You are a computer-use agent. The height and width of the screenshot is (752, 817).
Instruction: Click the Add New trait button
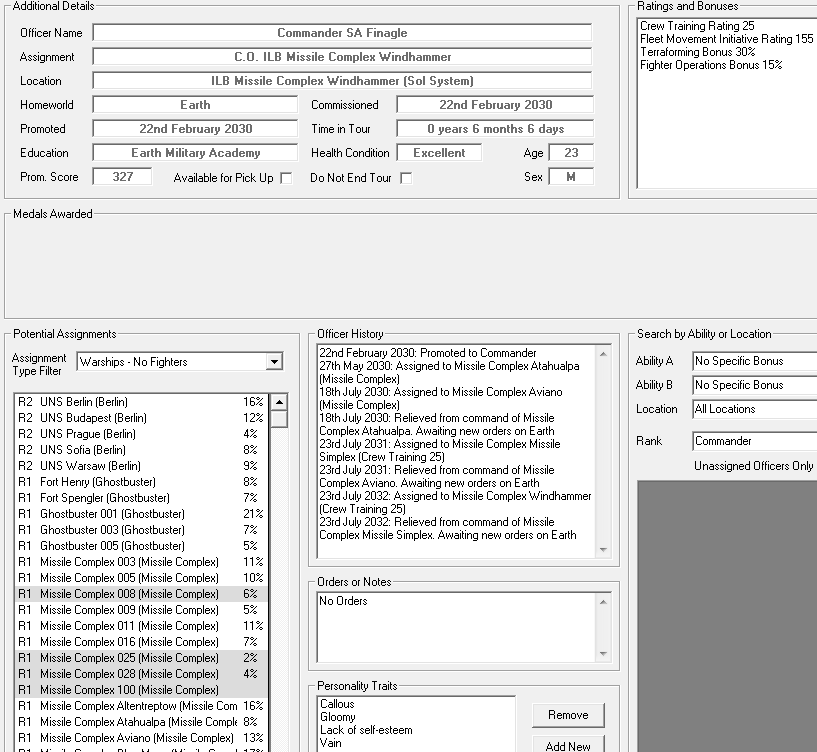pyautogui.click(x=568, y=745)
